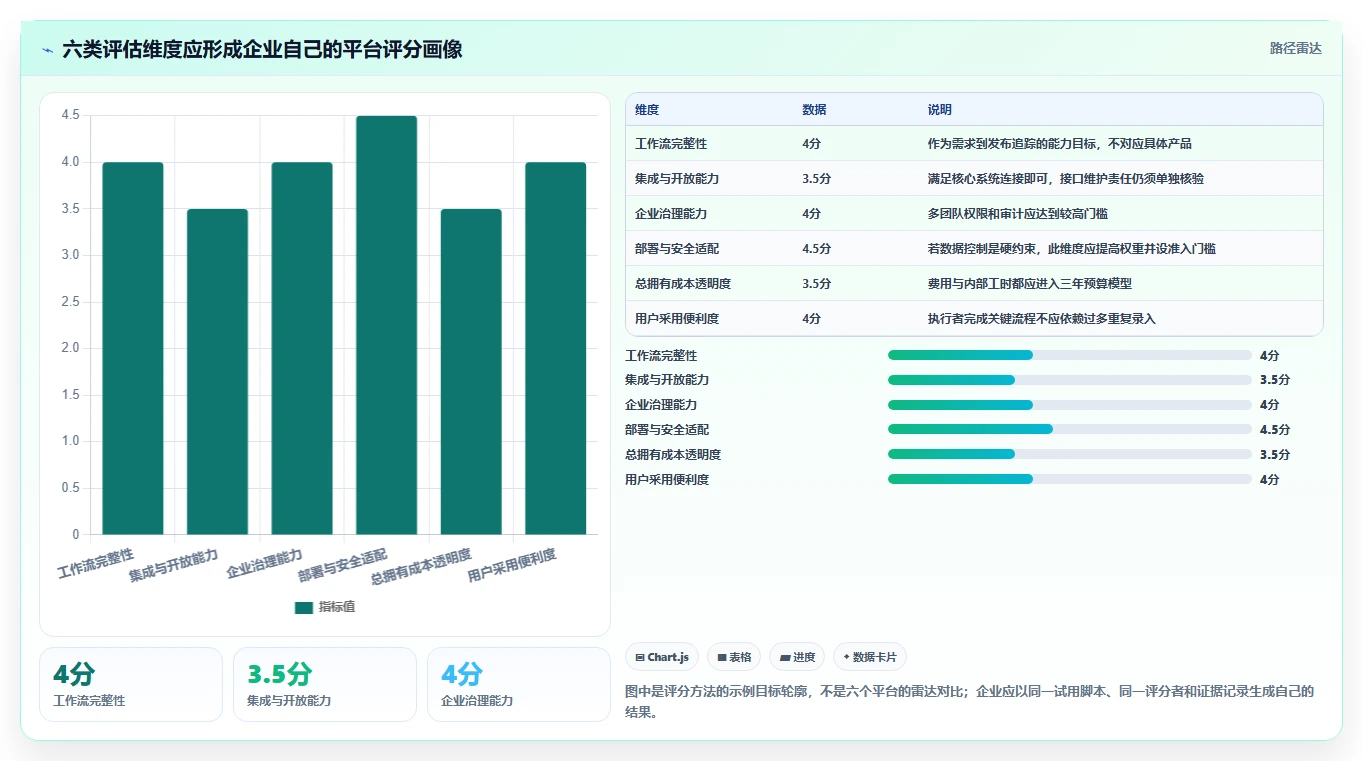Click the 部署与安全适配 progress bar
Image resolution: width=1363 pixels, height=761 pixels.
1070,429
